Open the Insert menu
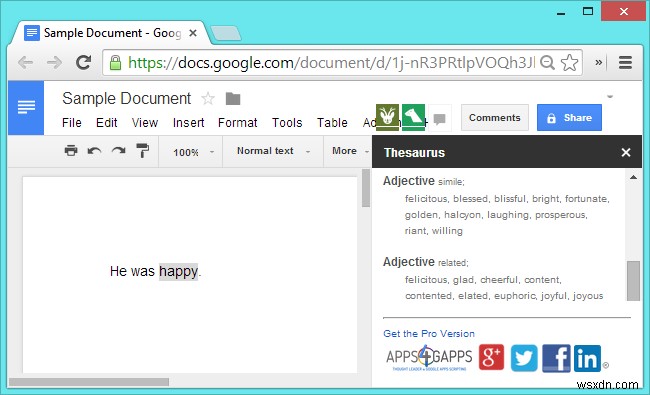This screenshot has width=650, height=395. [188, 123]
